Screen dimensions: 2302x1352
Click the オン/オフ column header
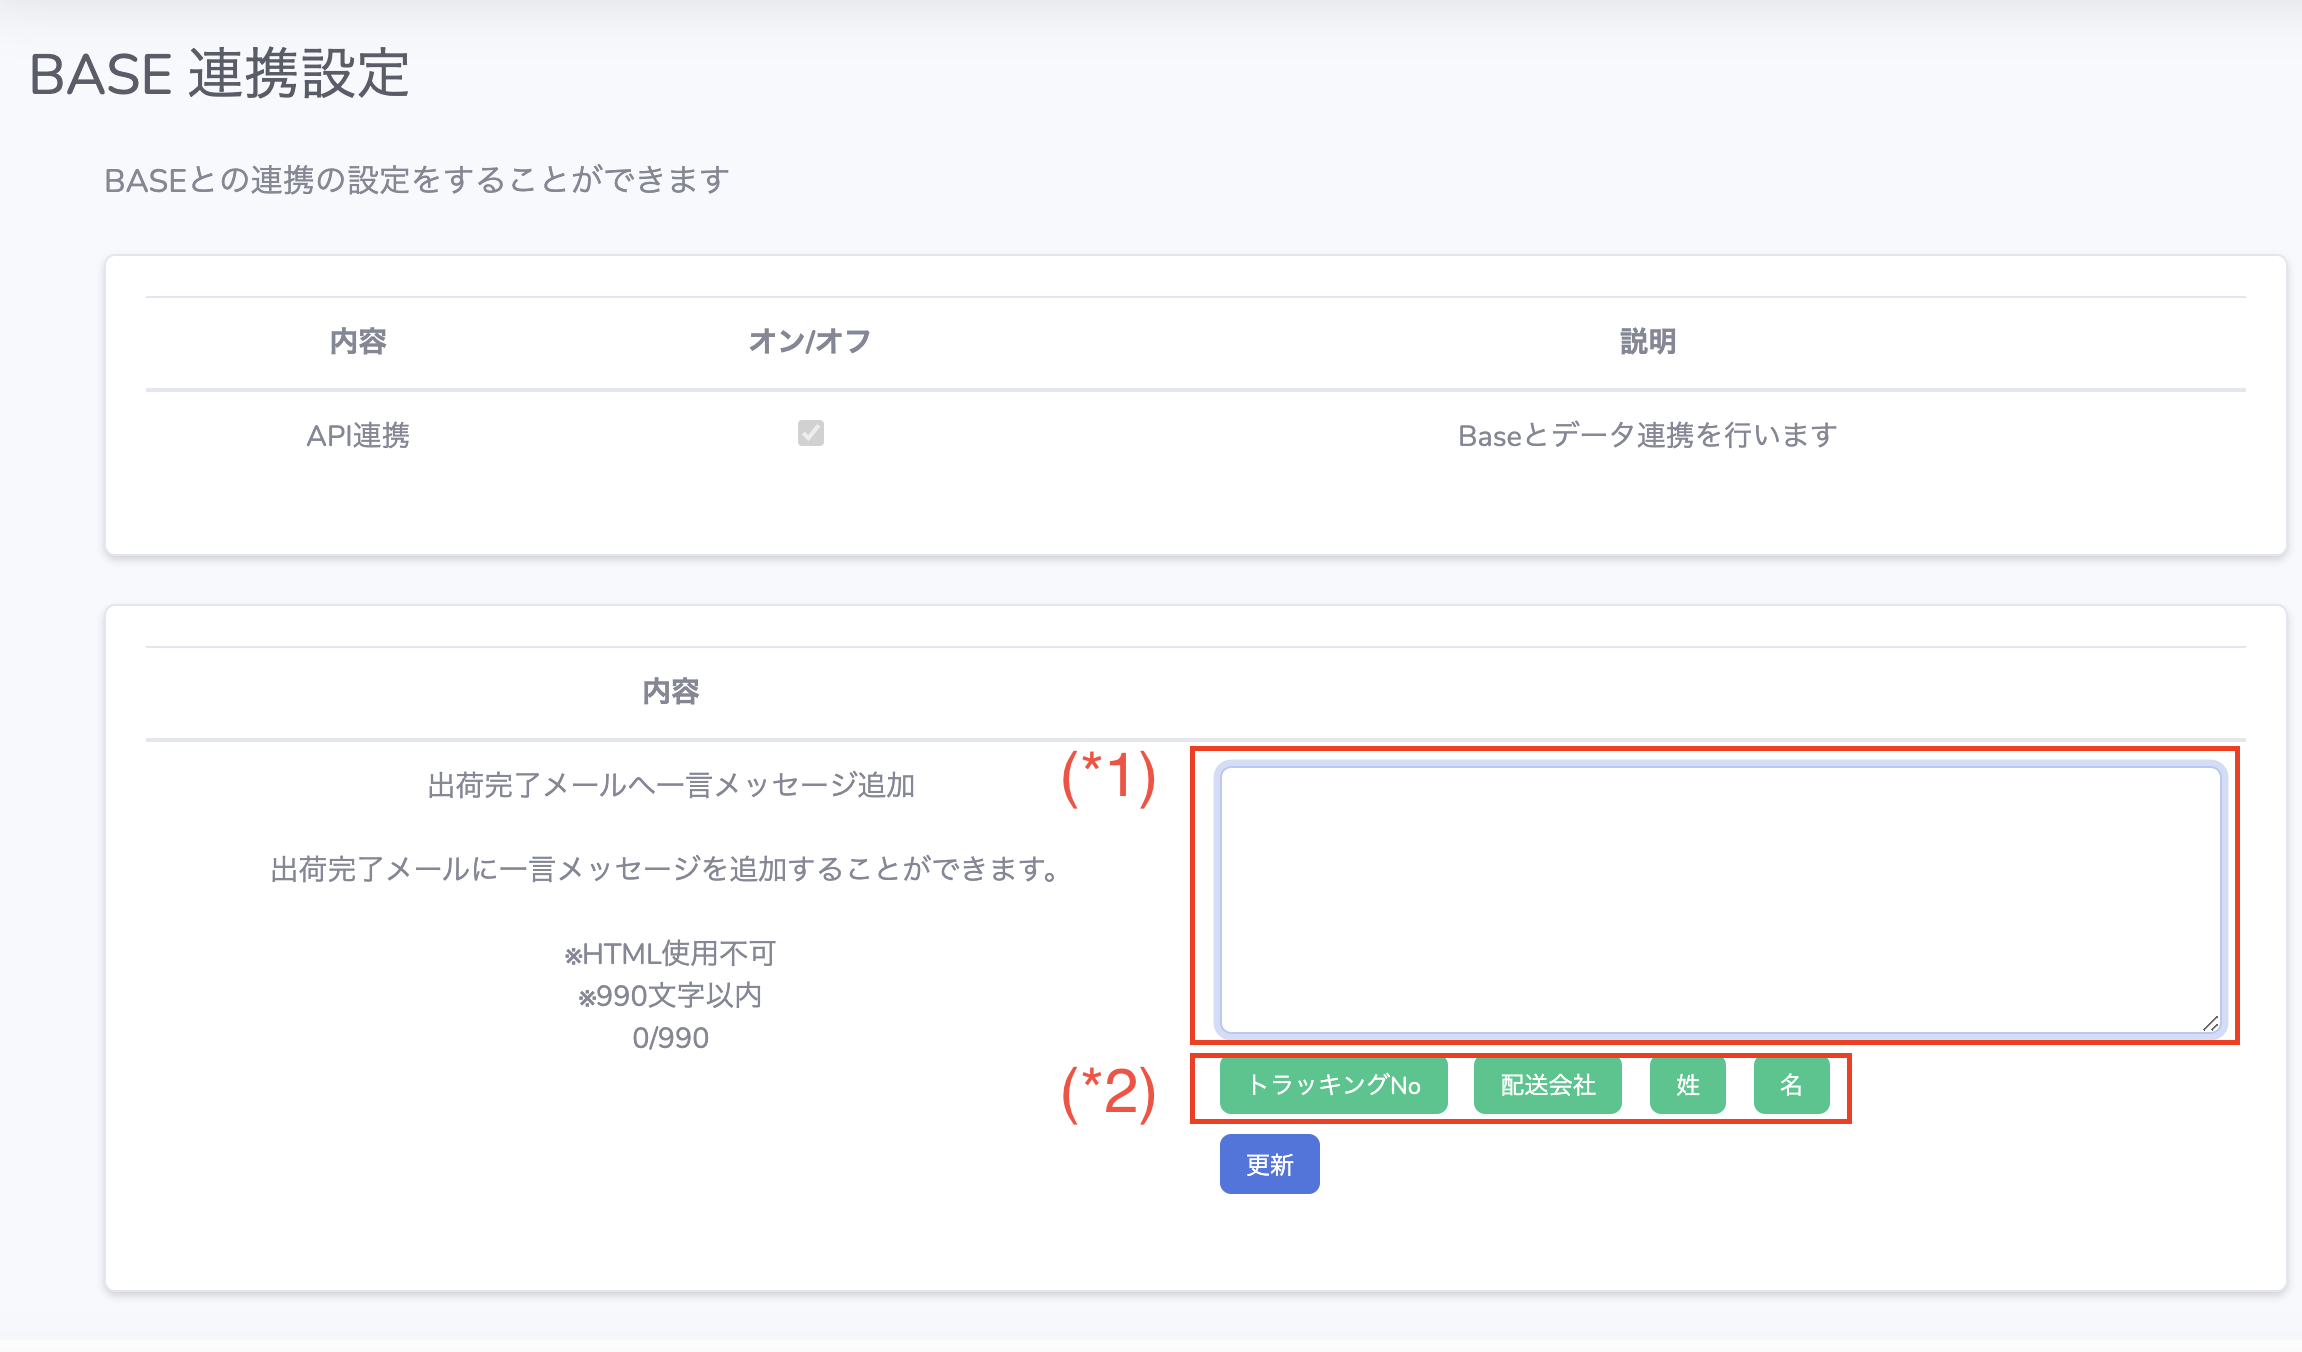tap(809, 342)
